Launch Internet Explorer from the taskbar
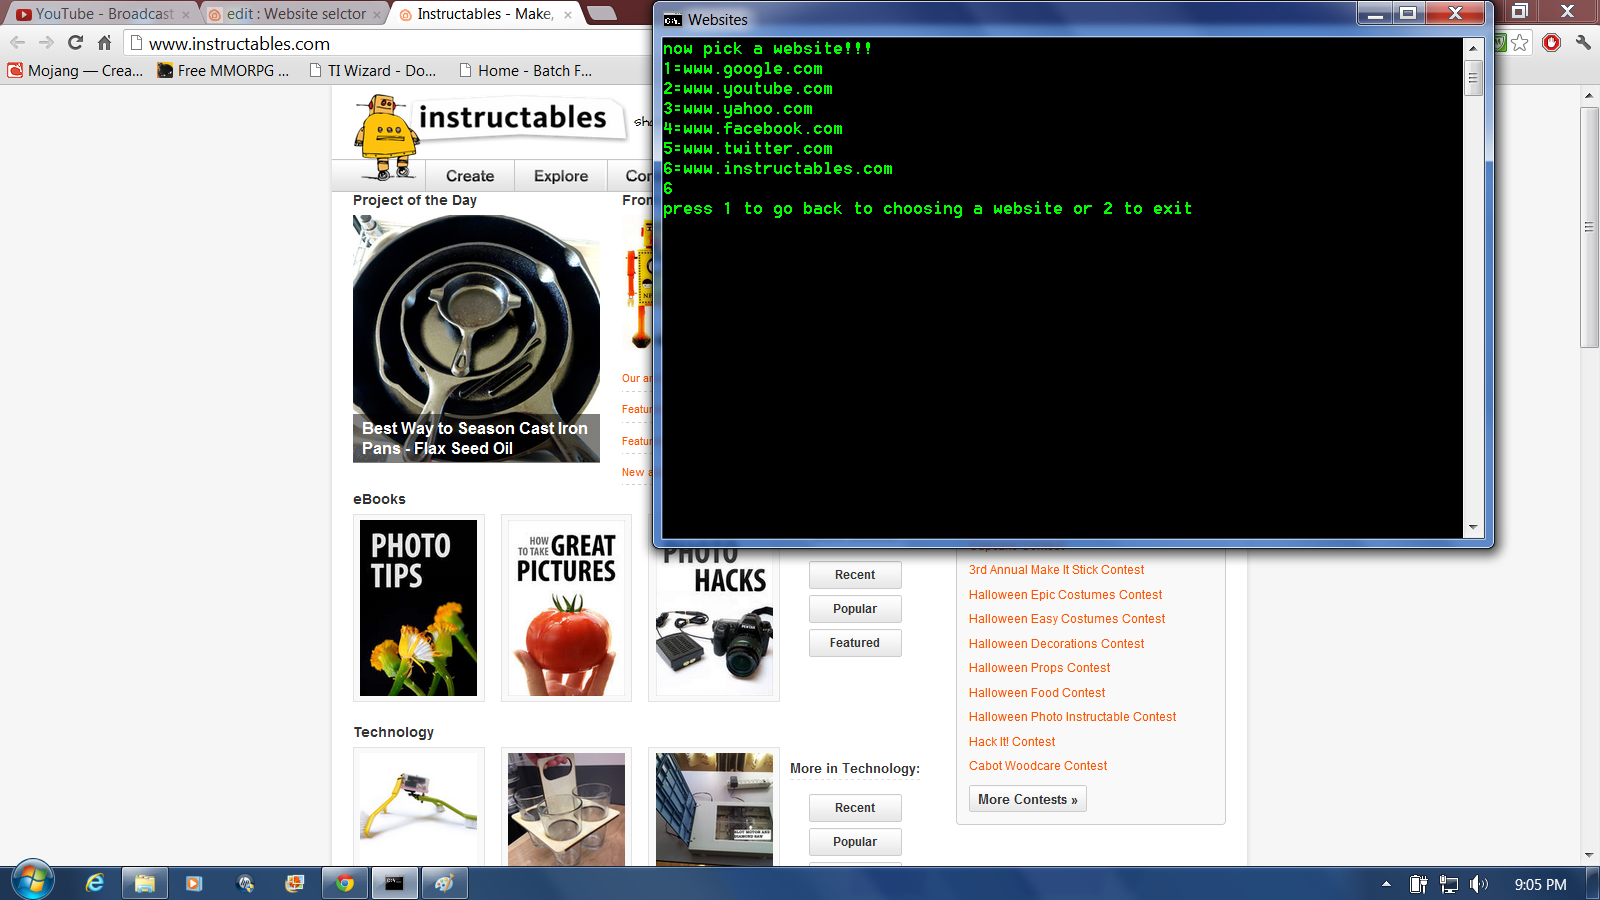 click(x=95, y=883)
